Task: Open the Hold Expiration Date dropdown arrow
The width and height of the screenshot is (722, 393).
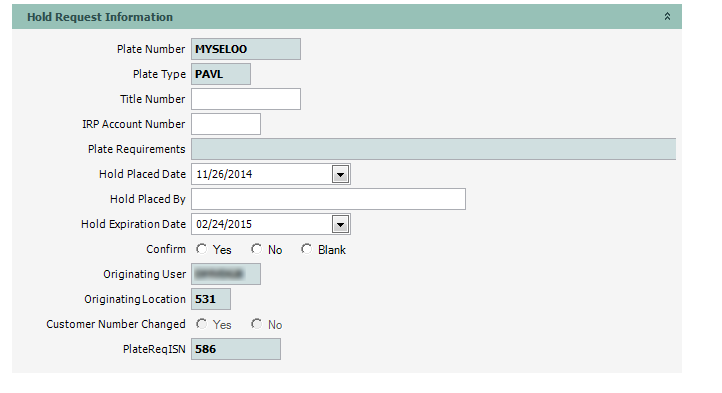Action: [340, 224]
